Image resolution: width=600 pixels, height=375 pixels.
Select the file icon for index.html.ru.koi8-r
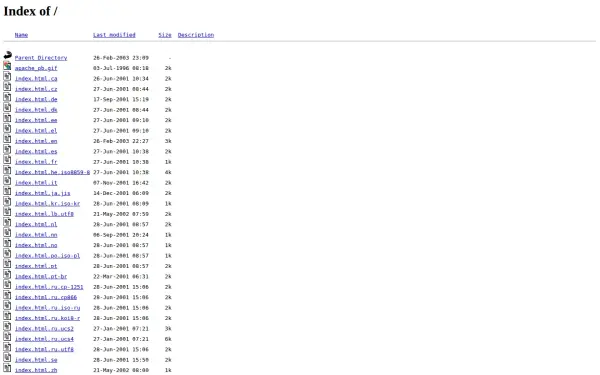tap(7, 316)
